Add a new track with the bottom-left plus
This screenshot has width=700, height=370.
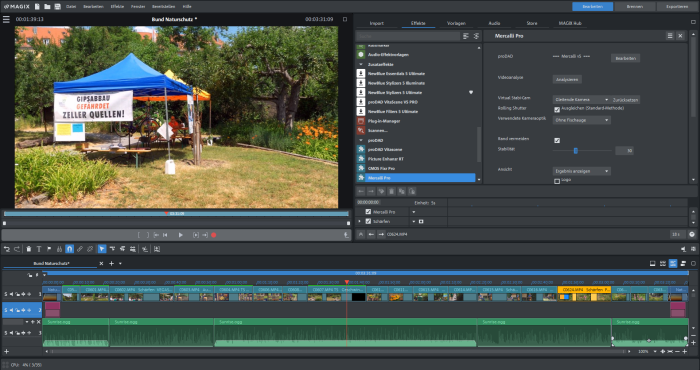point(6,352)
